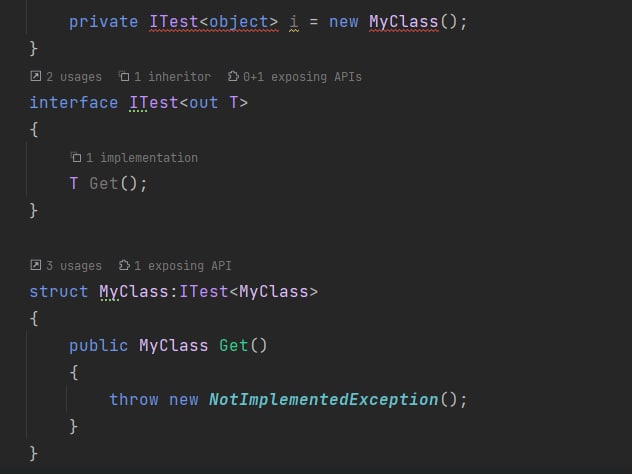Screen dimensions: 632x474
Task: Click the 'throw' keyword
Action: click(134, 400)
